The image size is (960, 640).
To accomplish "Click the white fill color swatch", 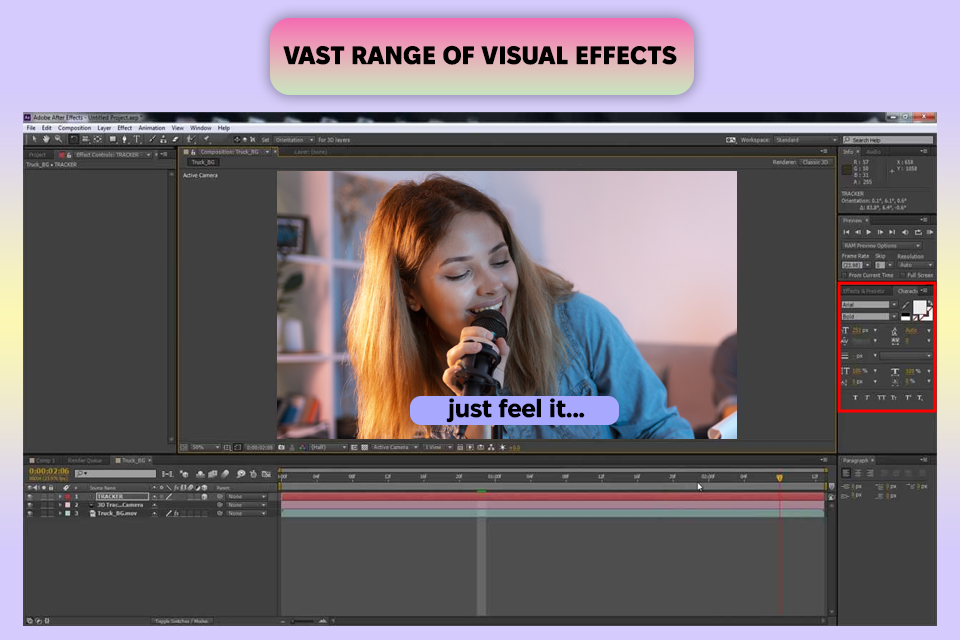I will (920, 307).
